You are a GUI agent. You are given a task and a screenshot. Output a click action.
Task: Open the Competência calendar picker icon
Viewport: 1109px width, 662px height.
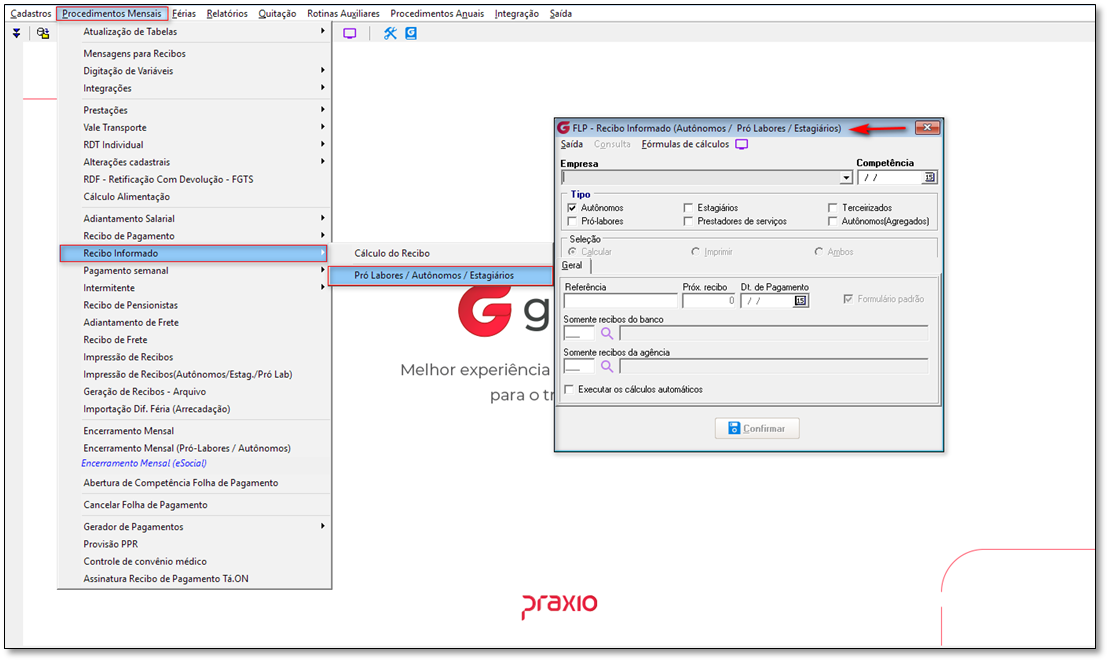coord(929,178)
